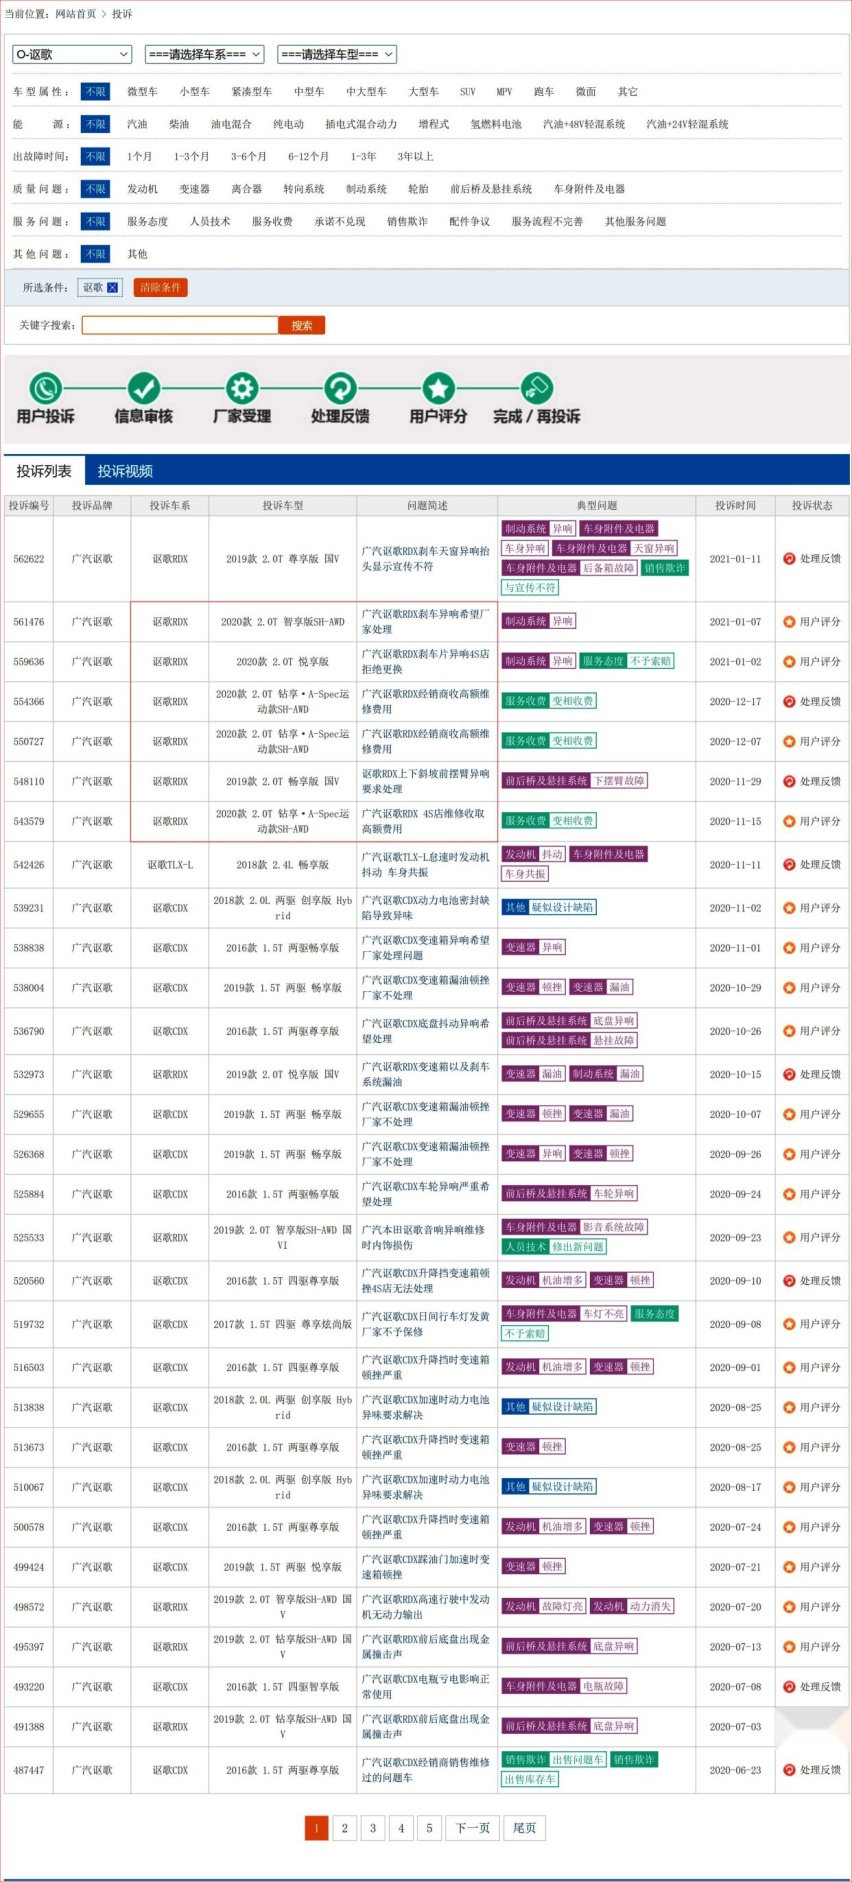
Task: Filter by 销售欺诈 service problem
Action: tap(407, 222)
